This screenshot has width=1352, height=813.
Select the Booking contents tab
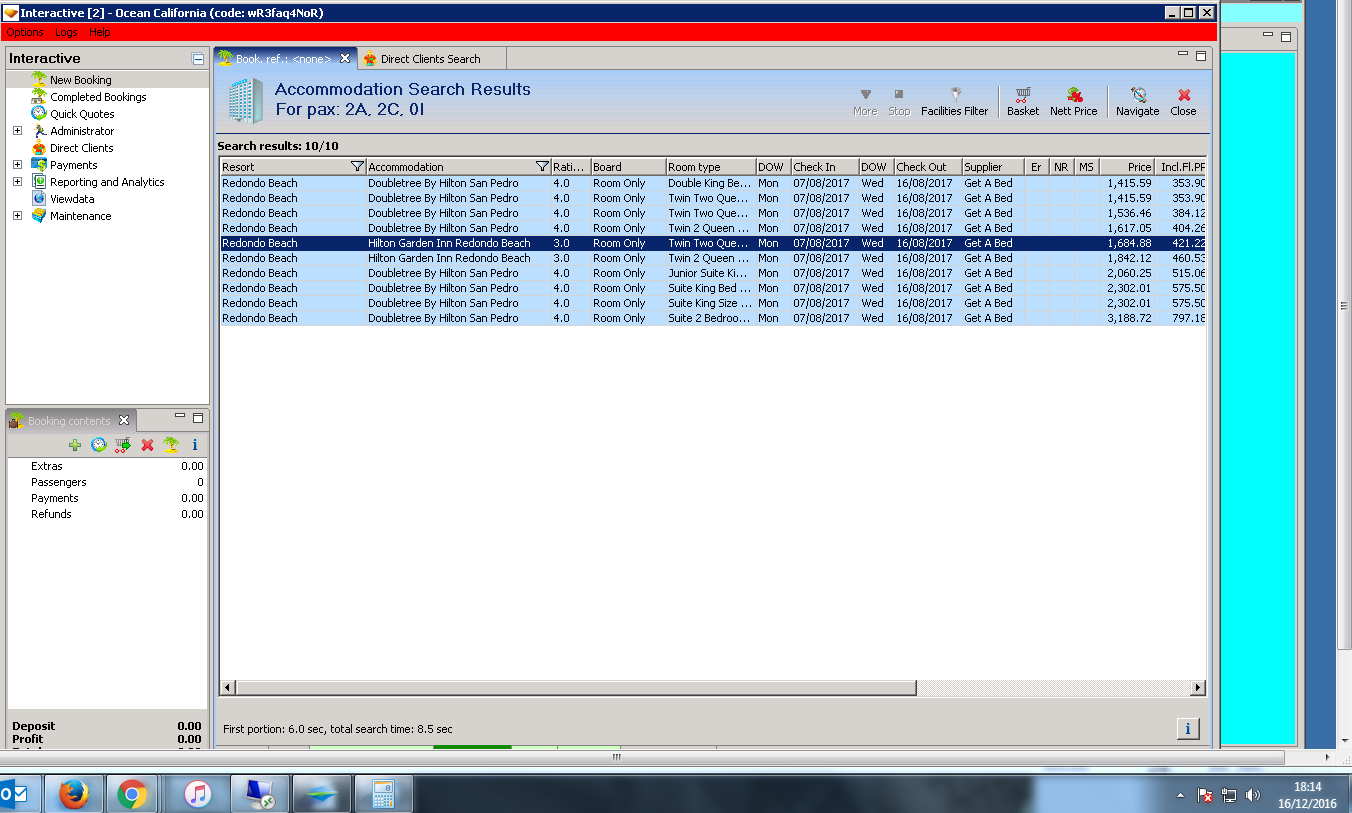point(69,421)
